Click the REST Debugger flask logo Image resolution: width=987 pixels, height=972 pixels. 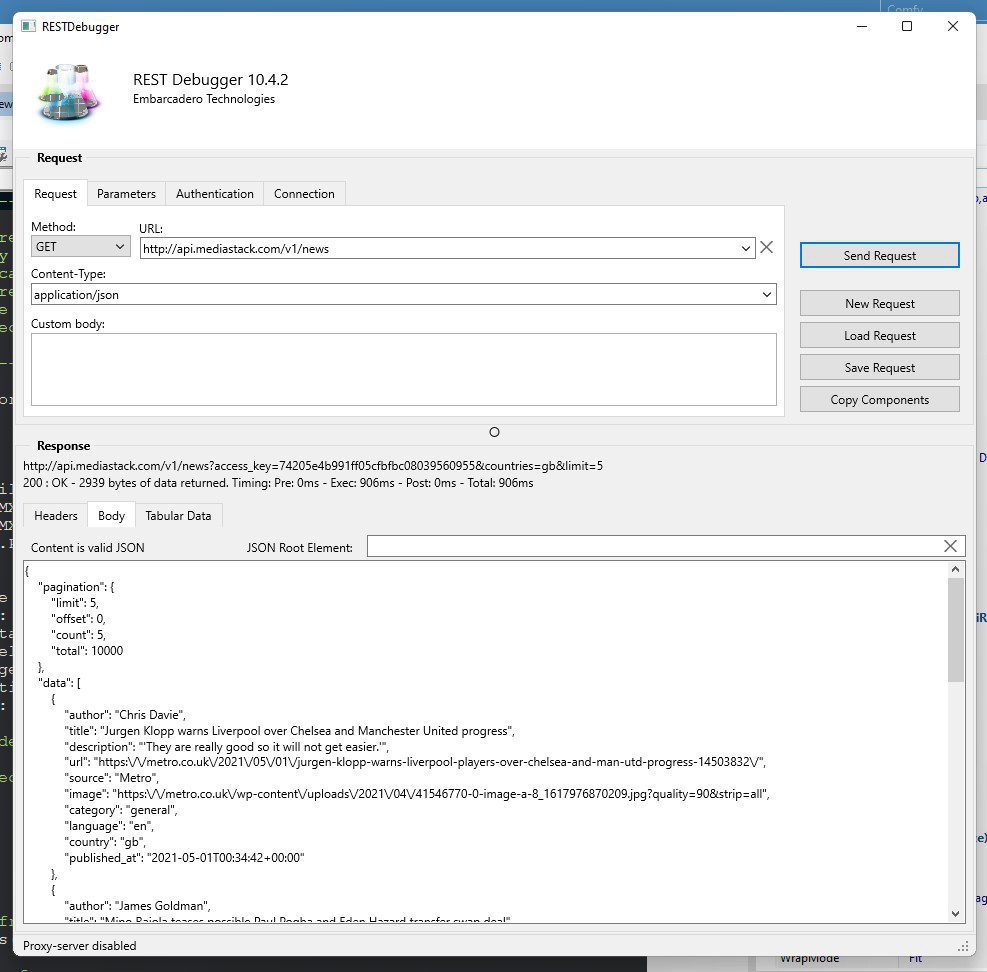point(67,90)
